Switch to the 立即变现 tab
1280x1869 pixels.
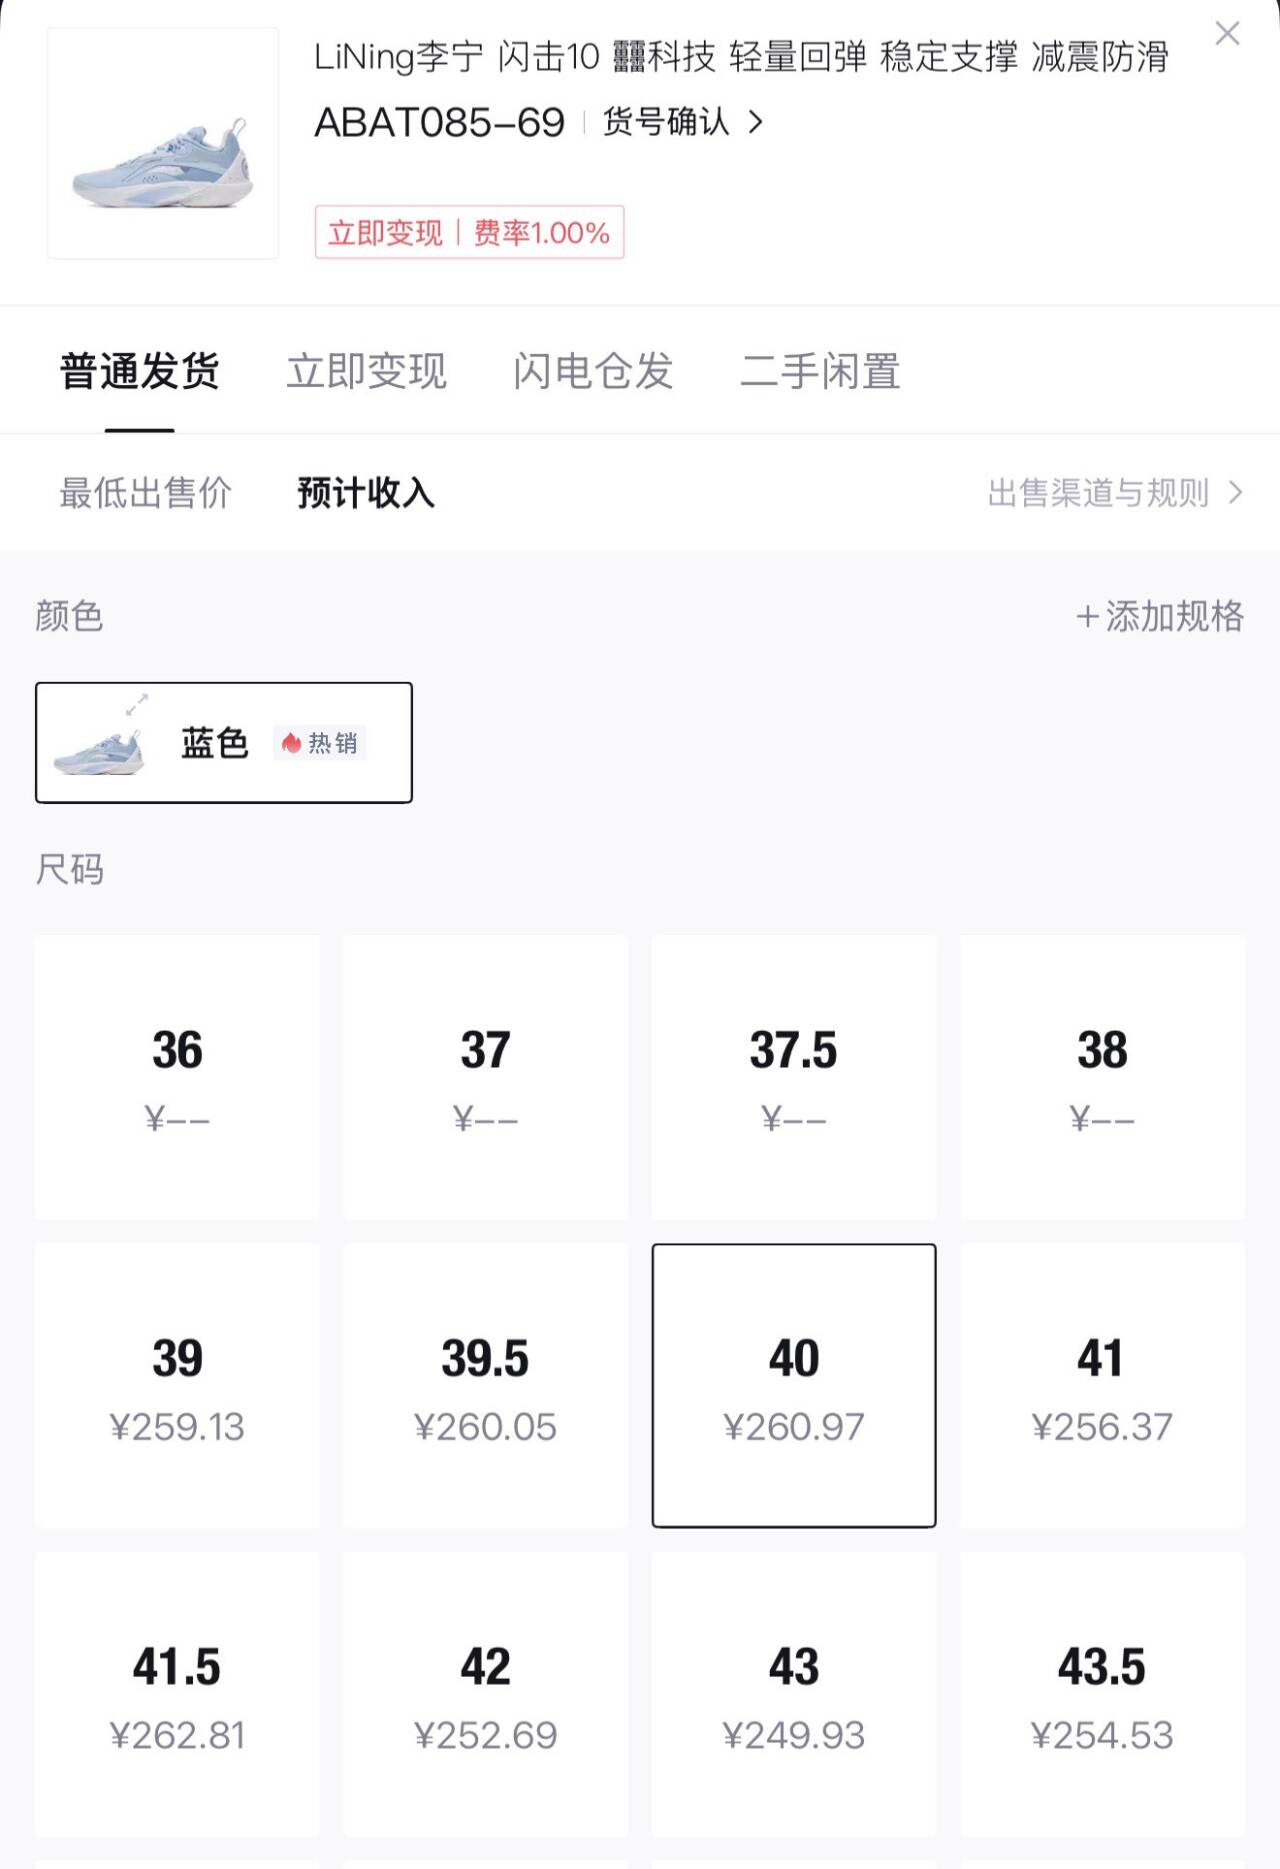[366, 371]
